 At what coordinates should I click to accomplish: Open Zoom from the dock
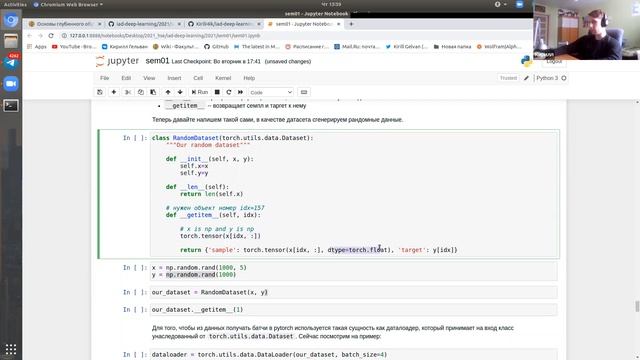[11, 84]
